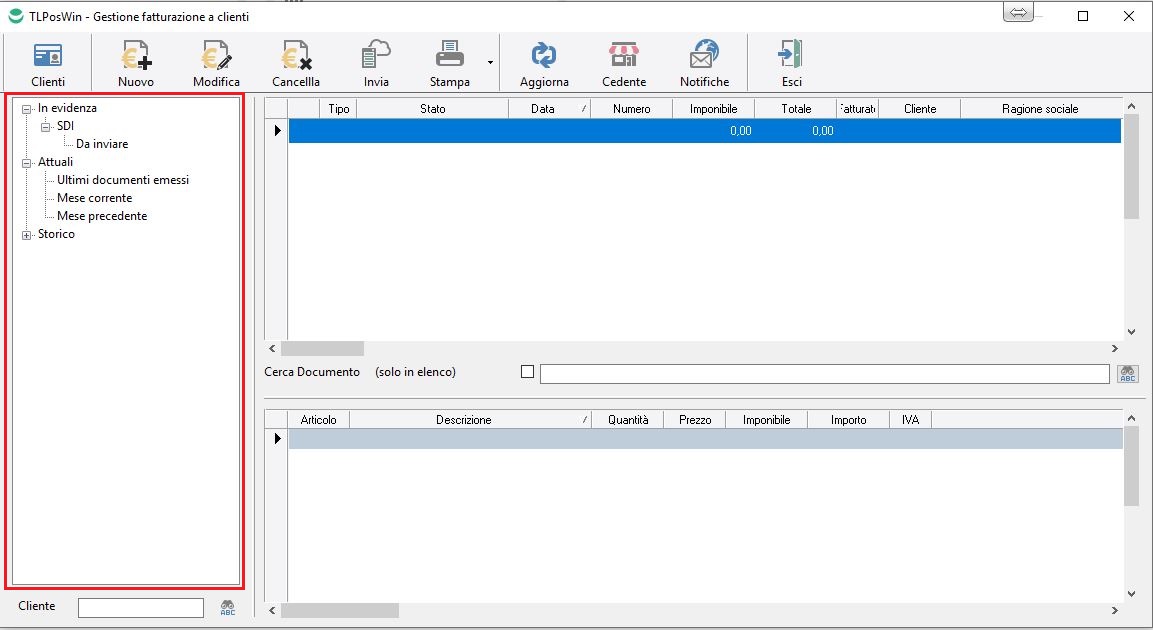Collapse the In evidenza tree node
The height and width of the screenshot is (630, 1153).
point(27,108)
